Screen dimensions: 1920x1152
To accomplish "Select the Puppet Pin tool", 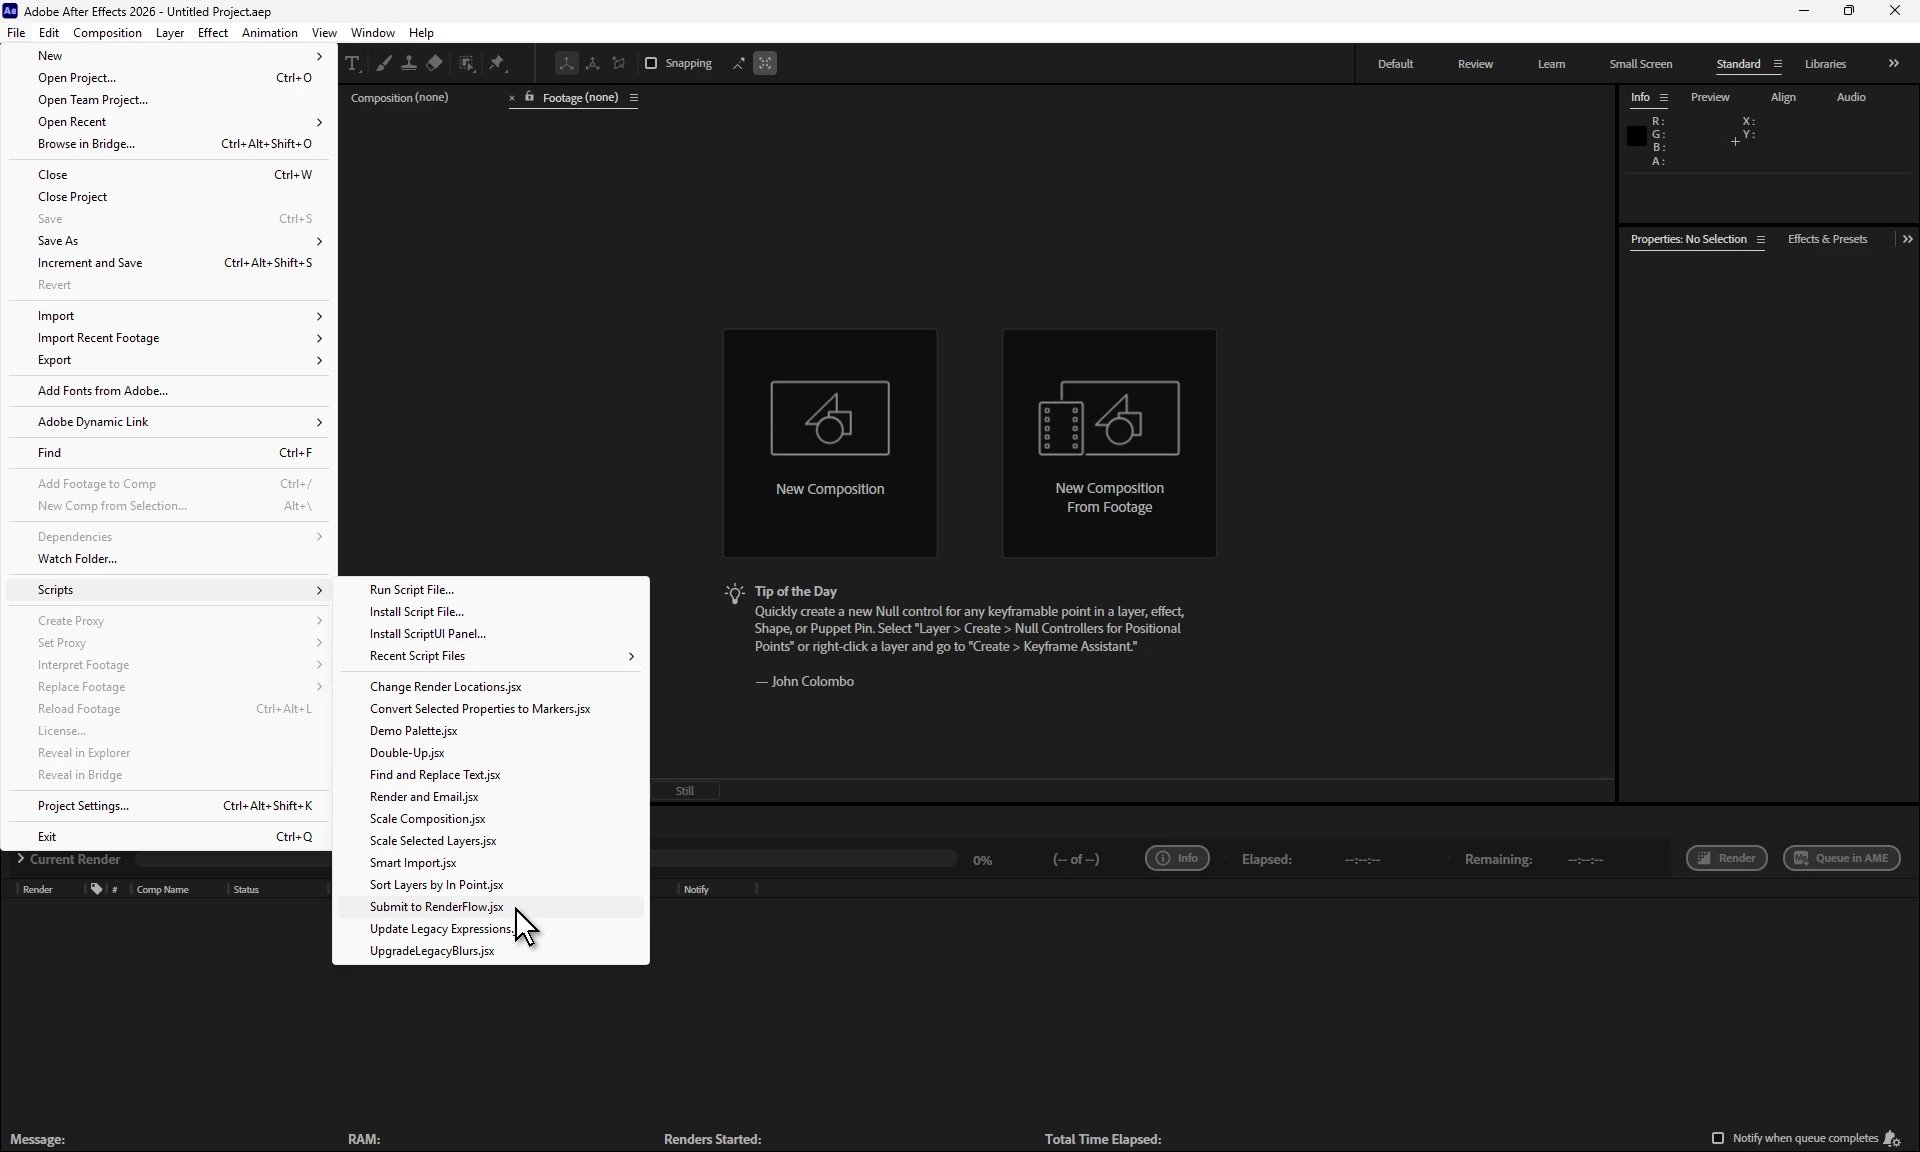I will point(497,63).
